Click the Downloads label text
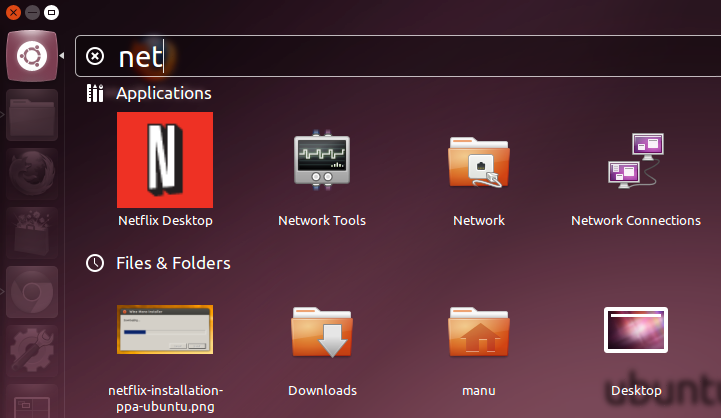This screenshot has width=721, height=418. tap(322, 390)
